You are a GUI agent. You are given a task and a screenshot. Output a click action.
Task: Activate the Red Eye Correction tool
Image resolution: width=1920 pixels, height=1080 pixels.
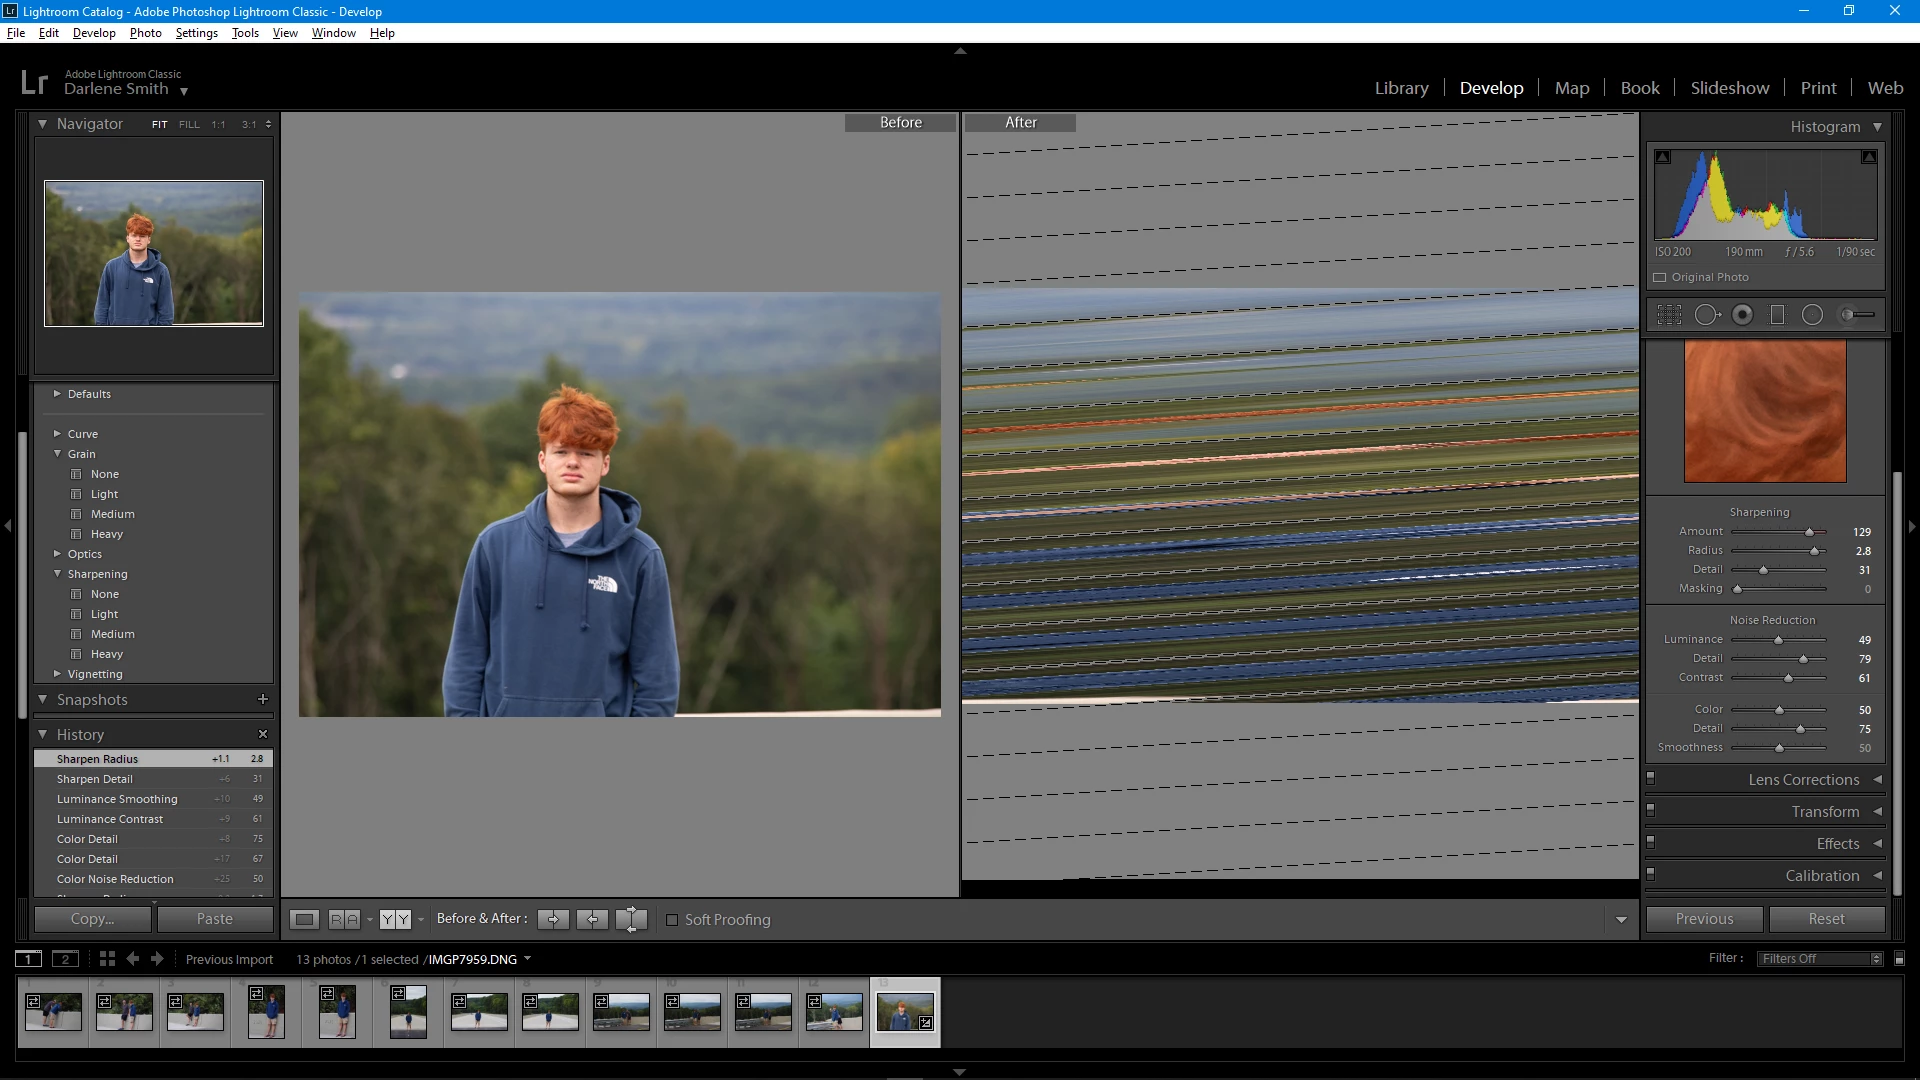point(1742,315)
